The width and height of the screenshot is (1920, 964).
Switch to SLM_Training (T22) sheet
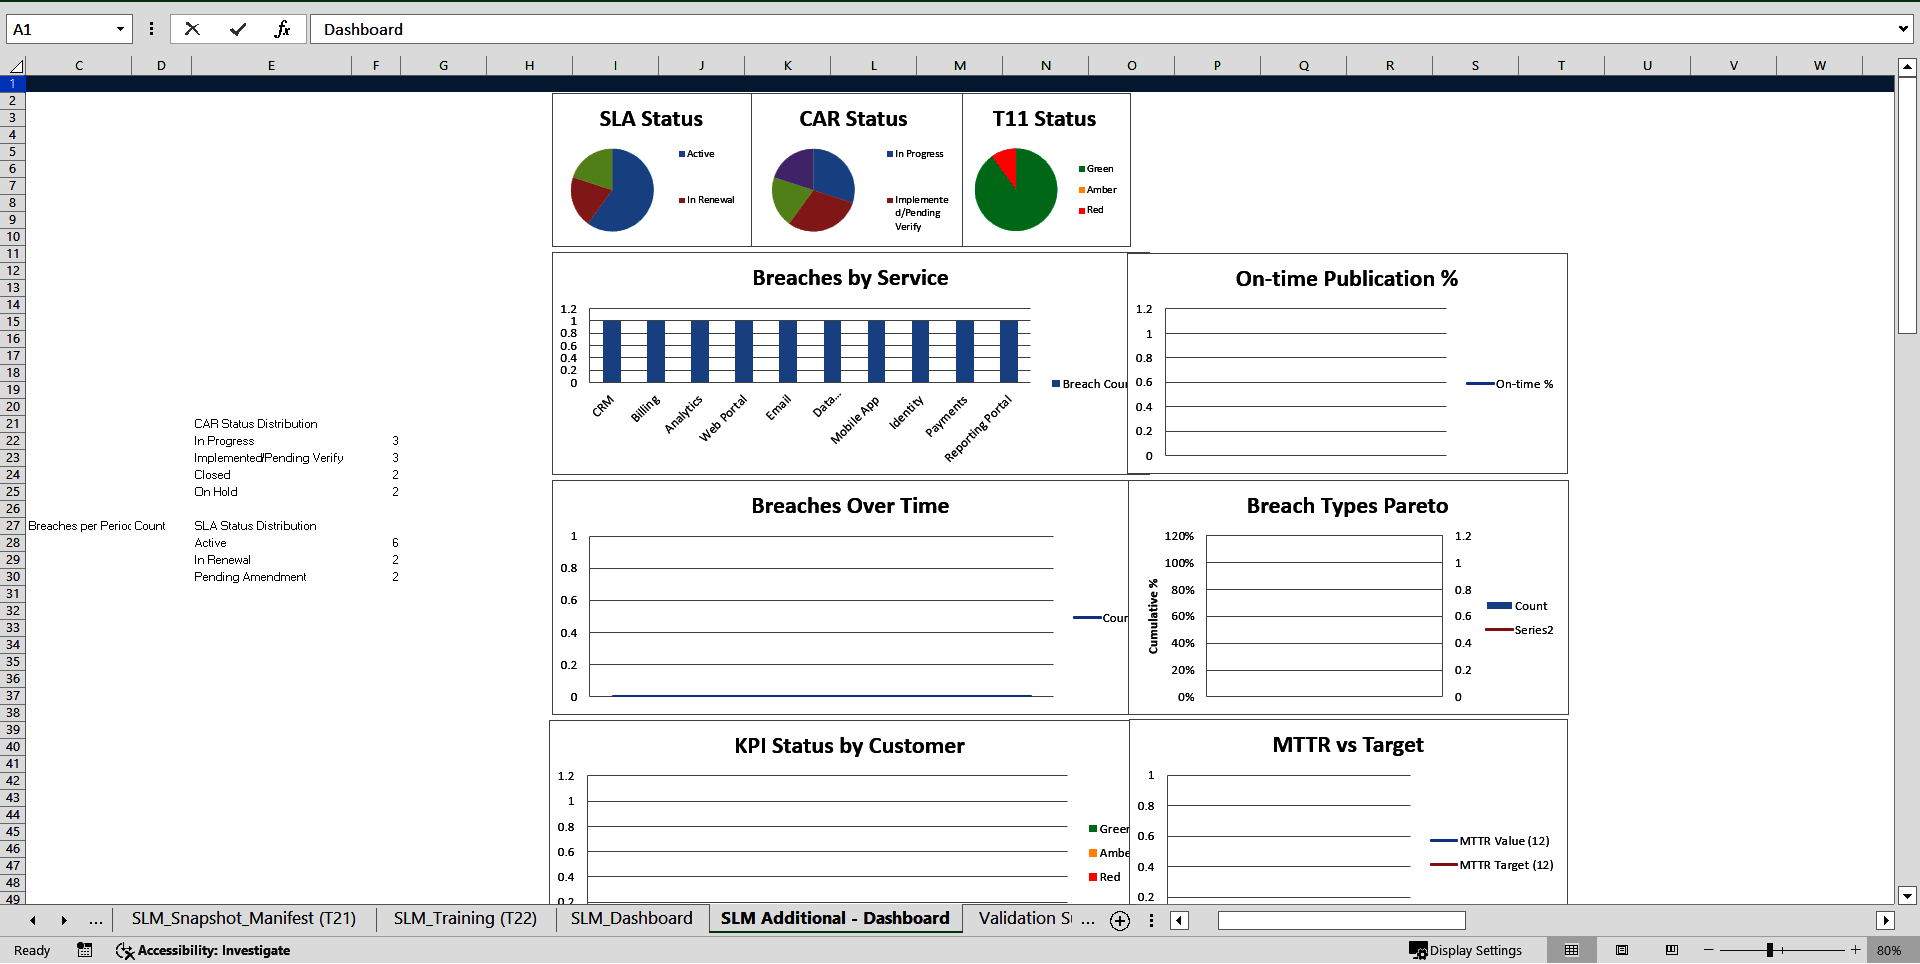coord(465,918)
